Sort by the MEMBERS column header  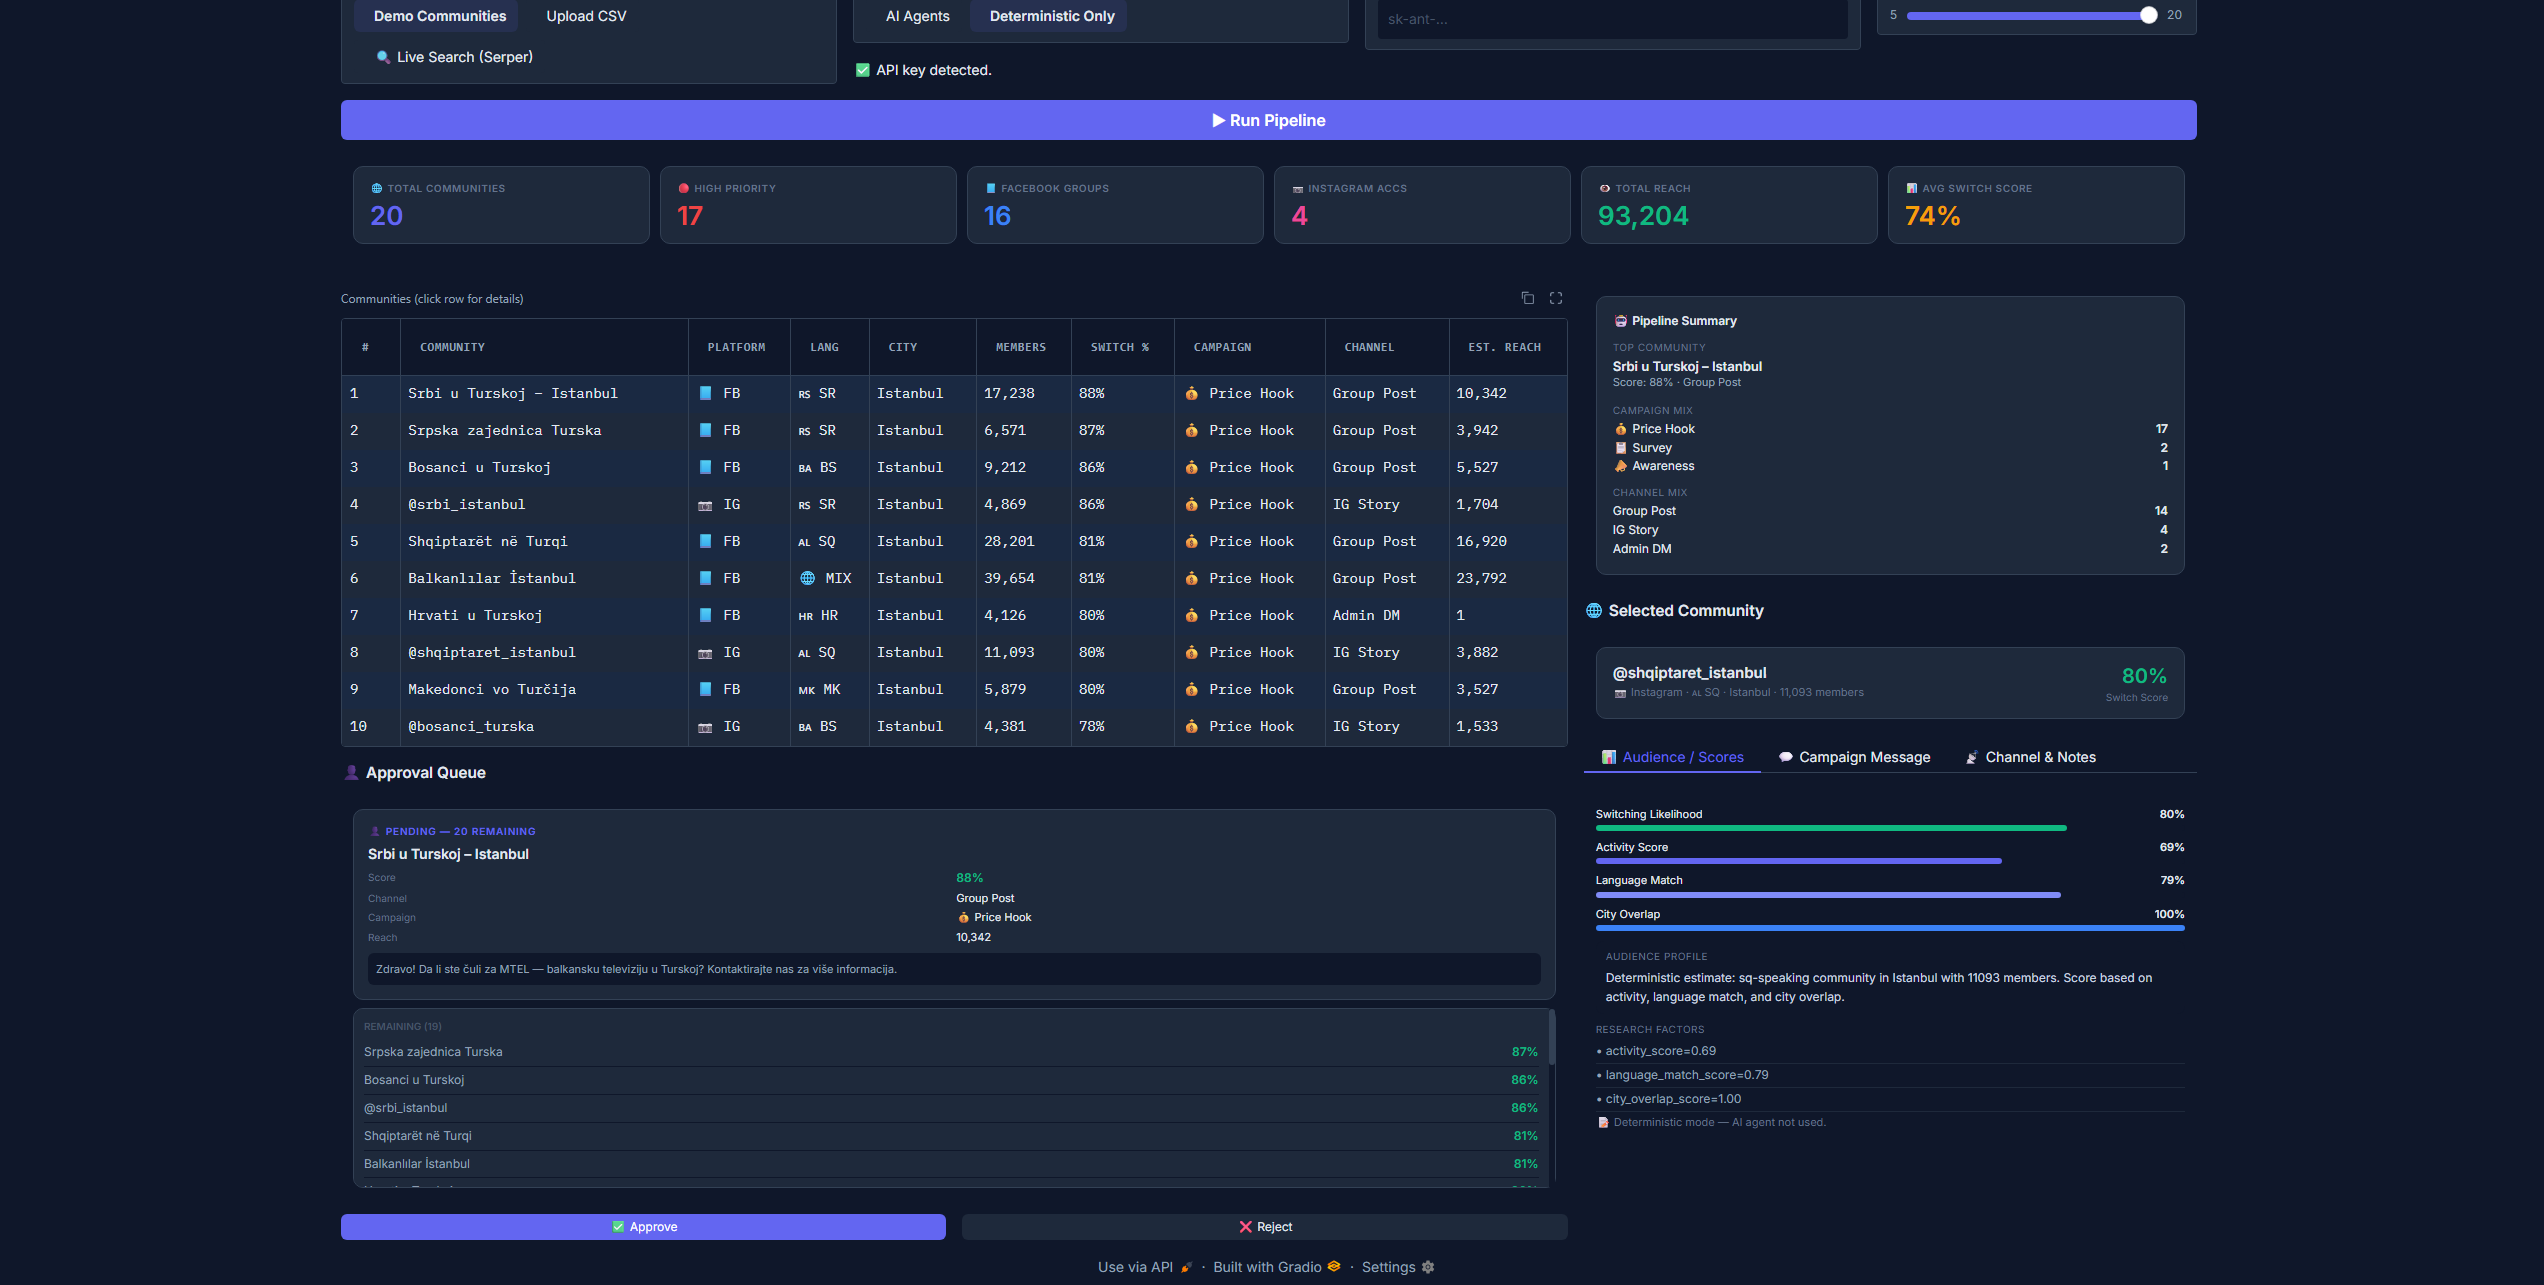pos(1023,347)
